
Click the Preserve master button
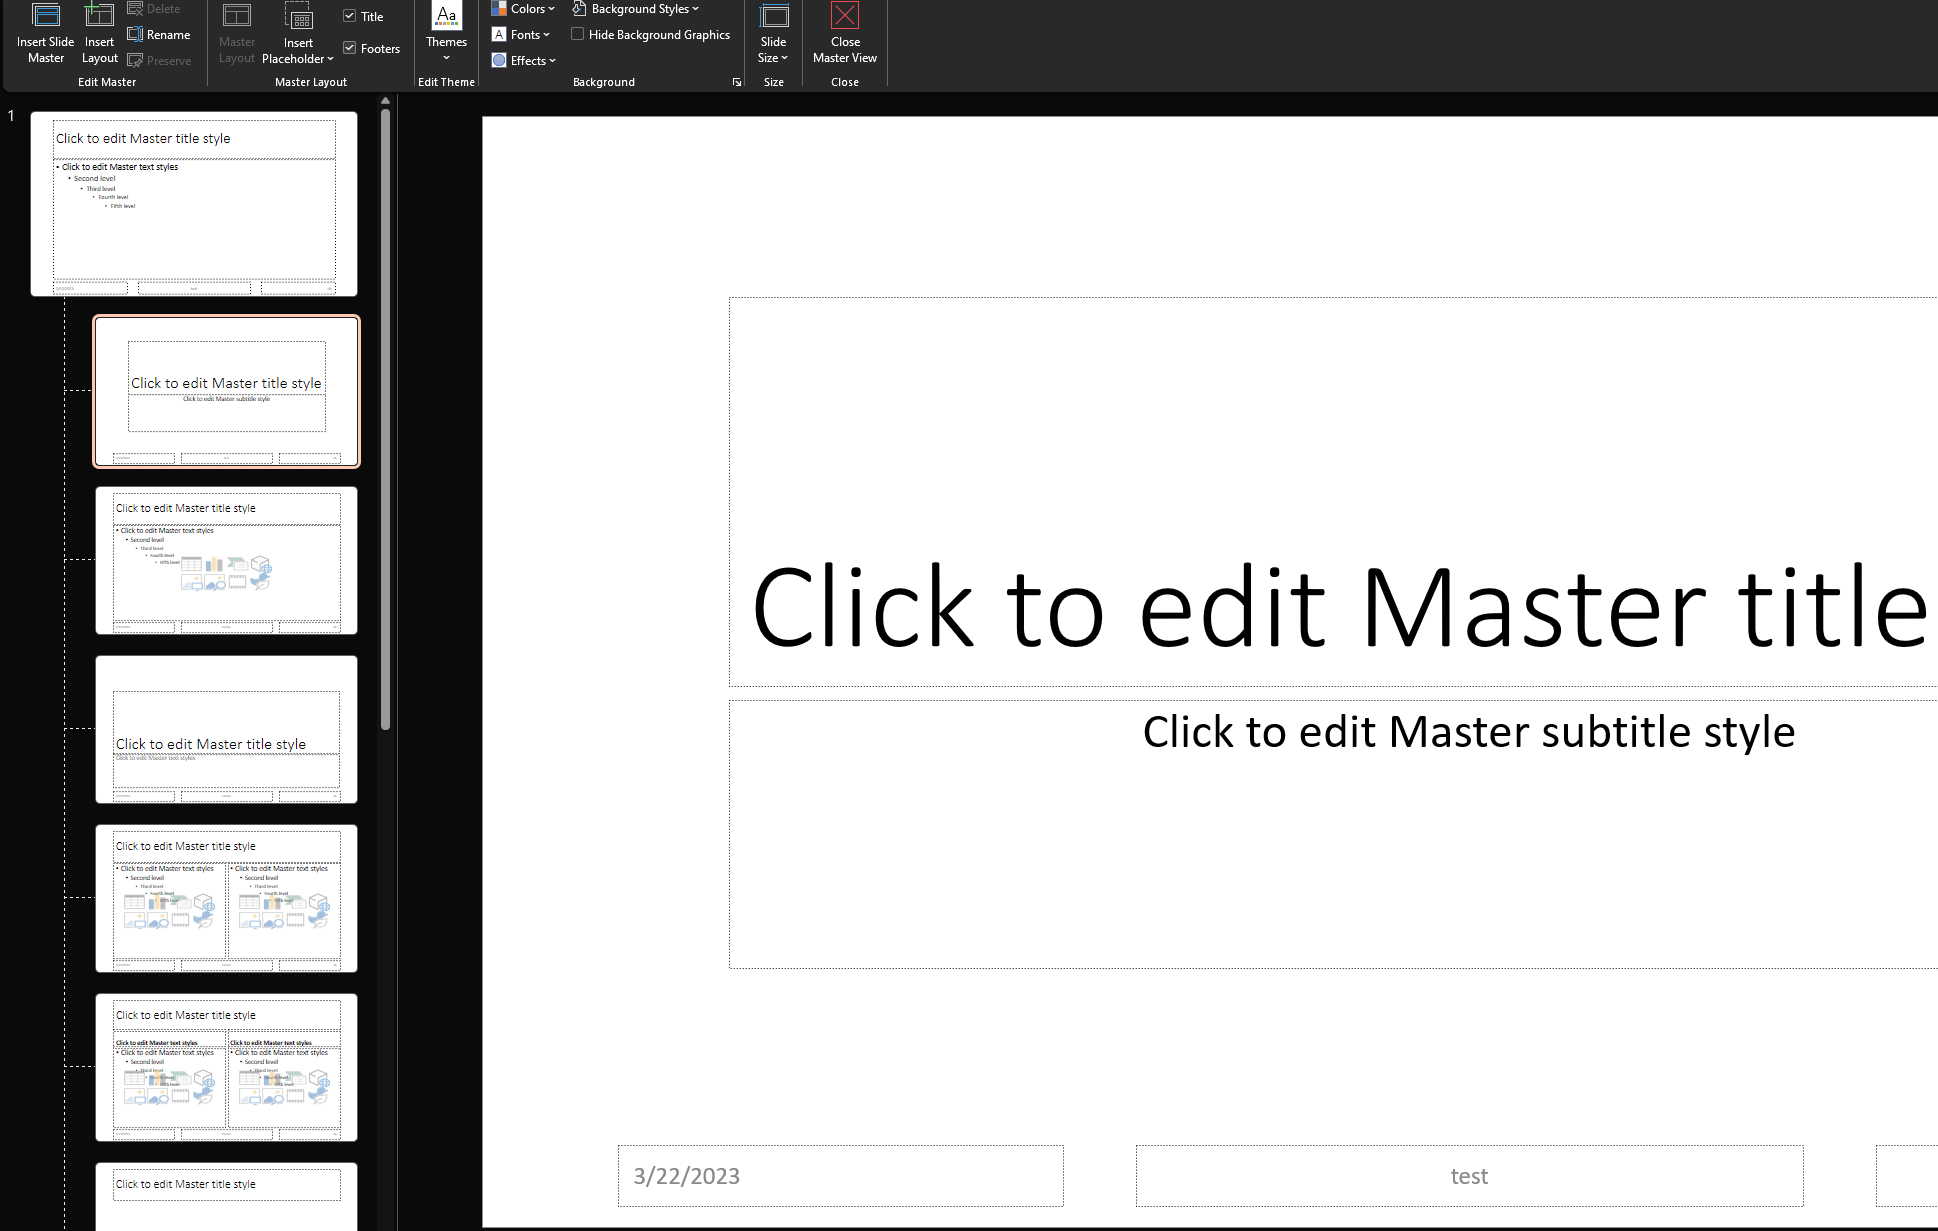coord(159,61)
